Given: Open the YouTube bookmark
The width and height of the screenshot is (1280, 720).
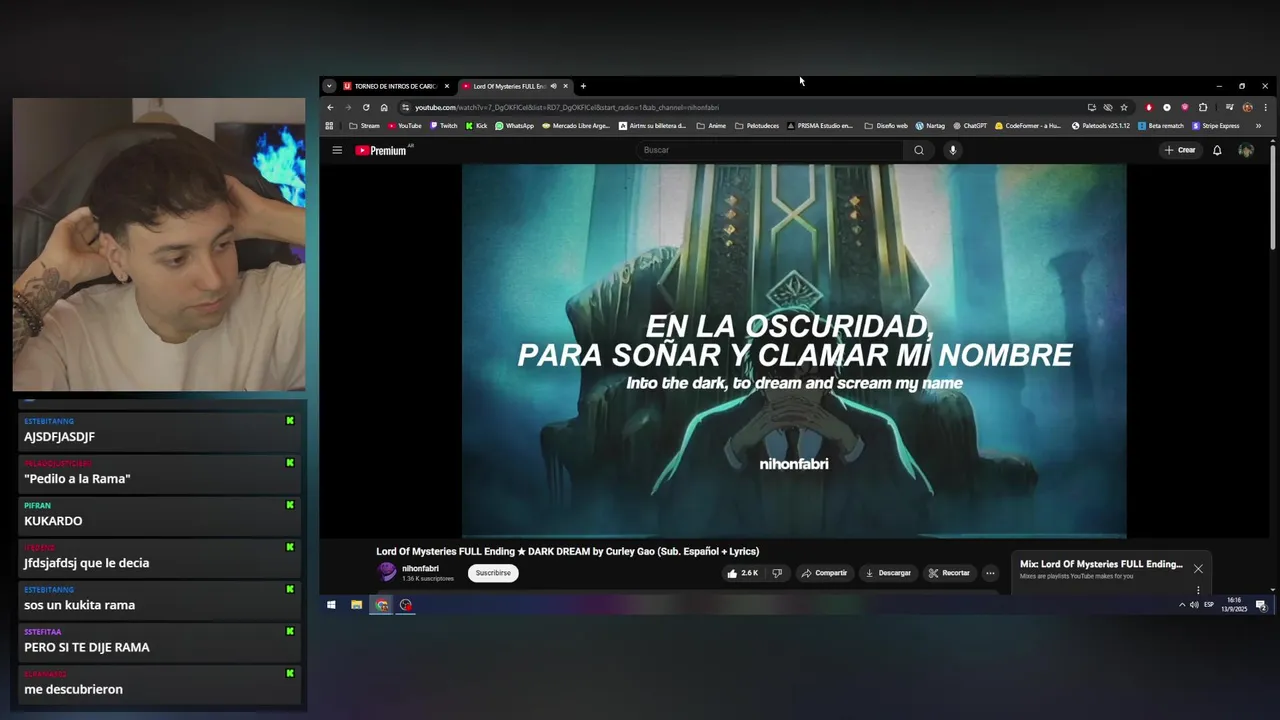Looking at the screenshot, I should pyautogui.click(x=404, y=126).
